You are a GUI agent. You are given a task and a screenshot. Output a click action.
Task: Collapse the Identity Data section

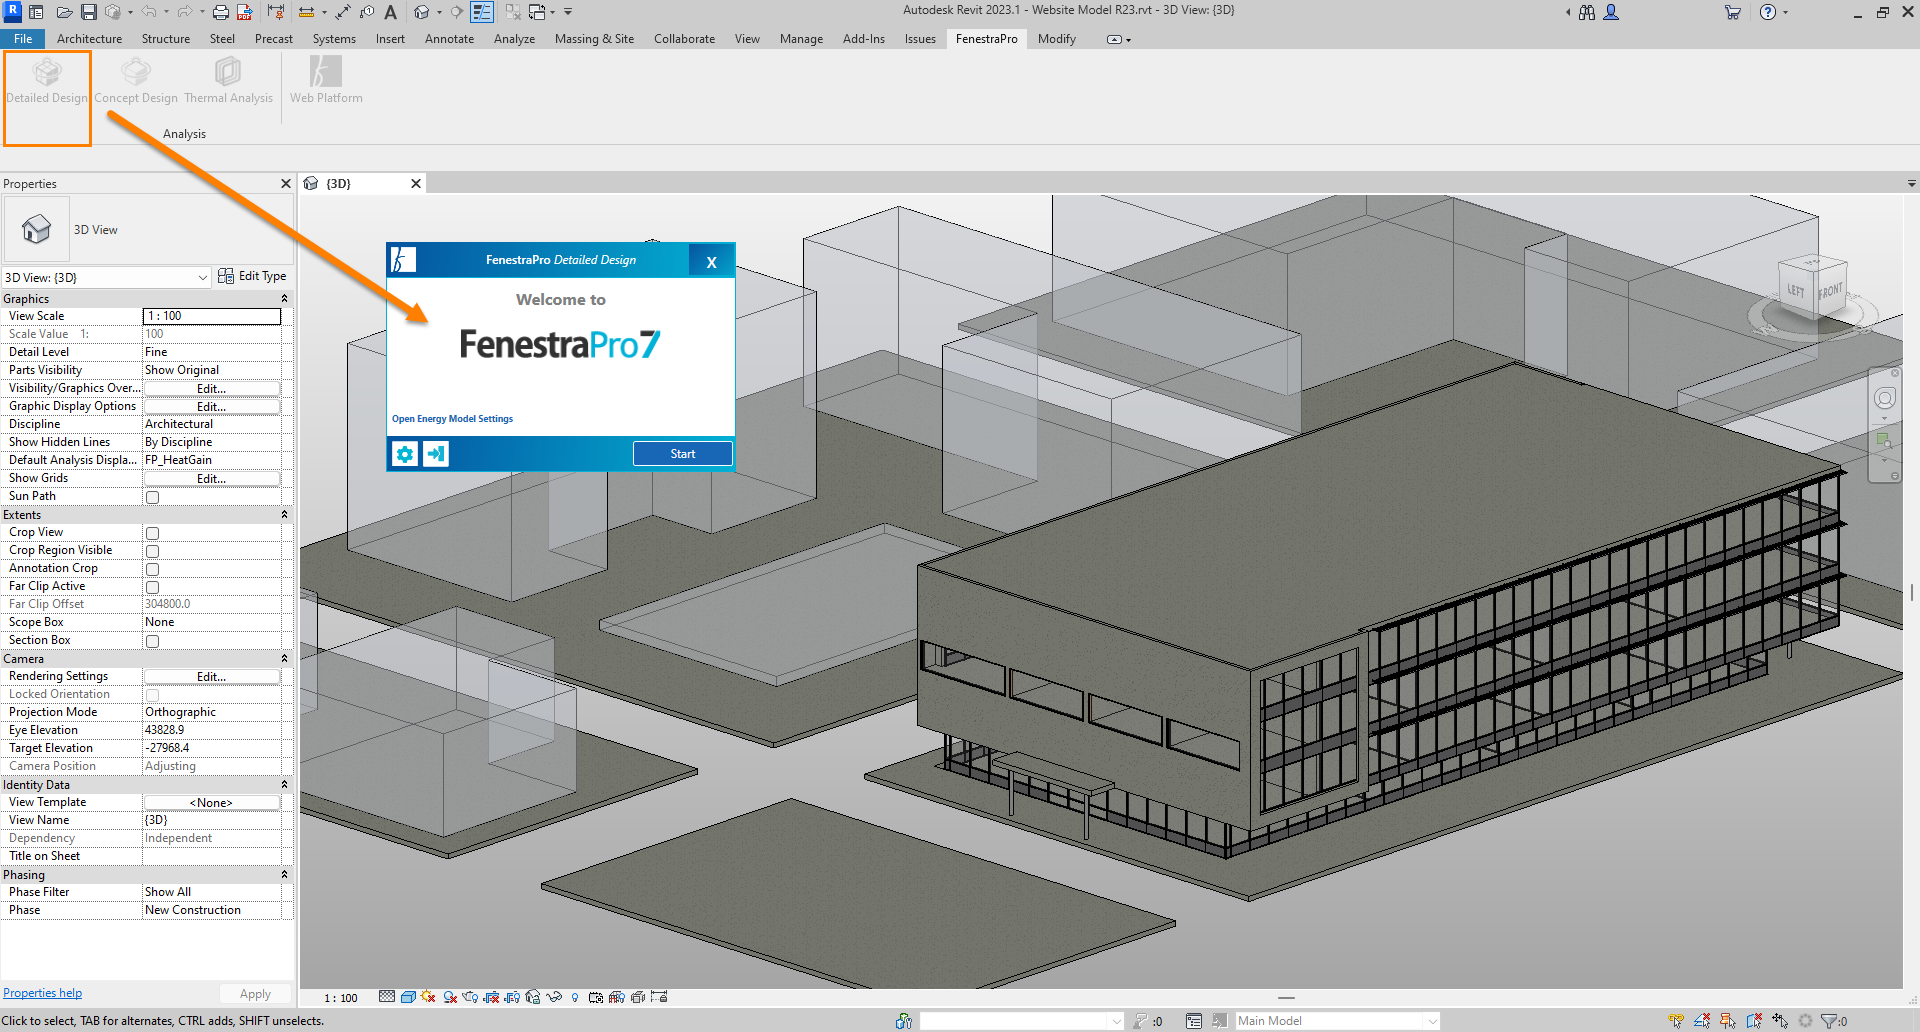284,784
